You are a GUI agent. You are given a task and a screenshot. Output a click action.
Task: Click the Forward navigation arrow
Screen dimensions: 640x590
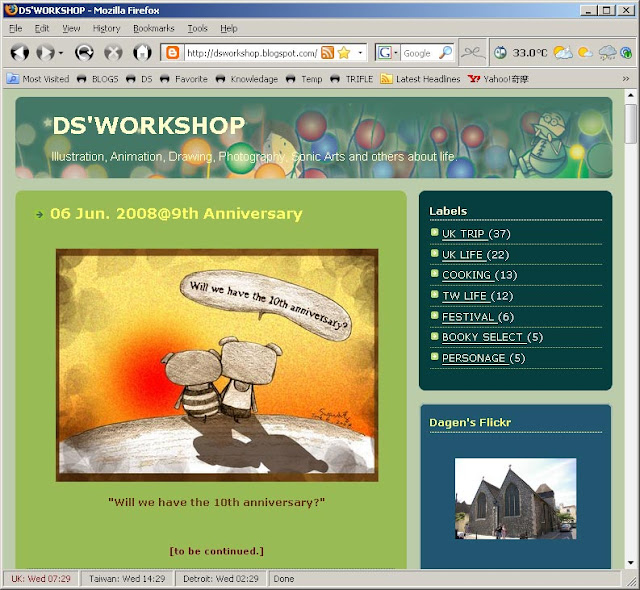click(x=45, y=53)
